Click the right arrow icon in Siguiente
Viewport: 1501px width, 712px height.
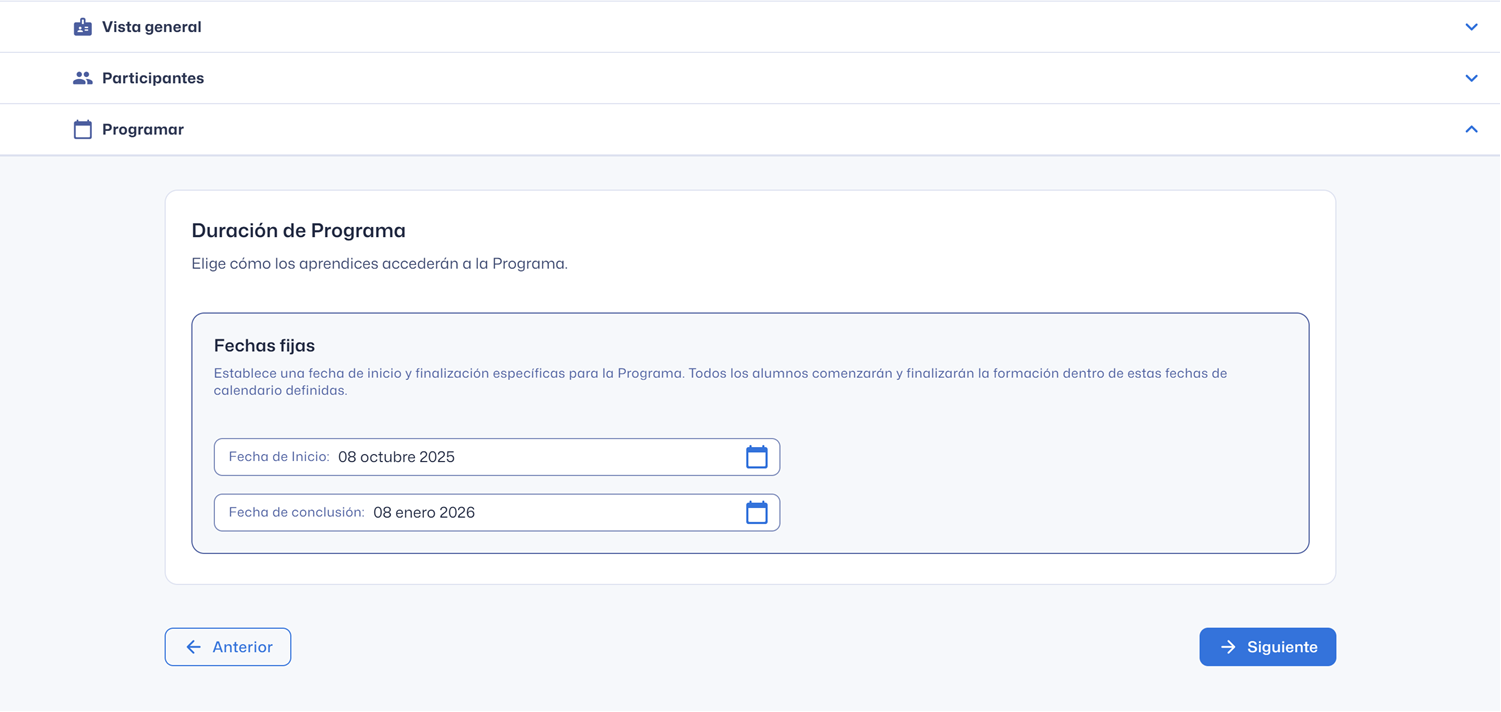(x=1228, y=647)
